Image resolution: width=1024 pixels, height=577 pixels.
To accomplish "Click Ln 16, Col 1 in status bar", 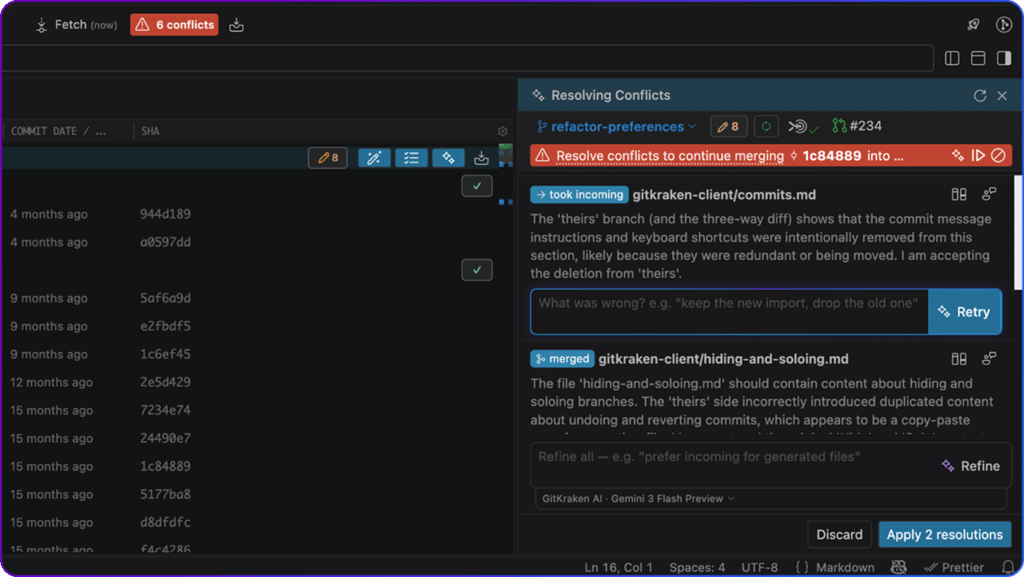I will pos(618,567).
